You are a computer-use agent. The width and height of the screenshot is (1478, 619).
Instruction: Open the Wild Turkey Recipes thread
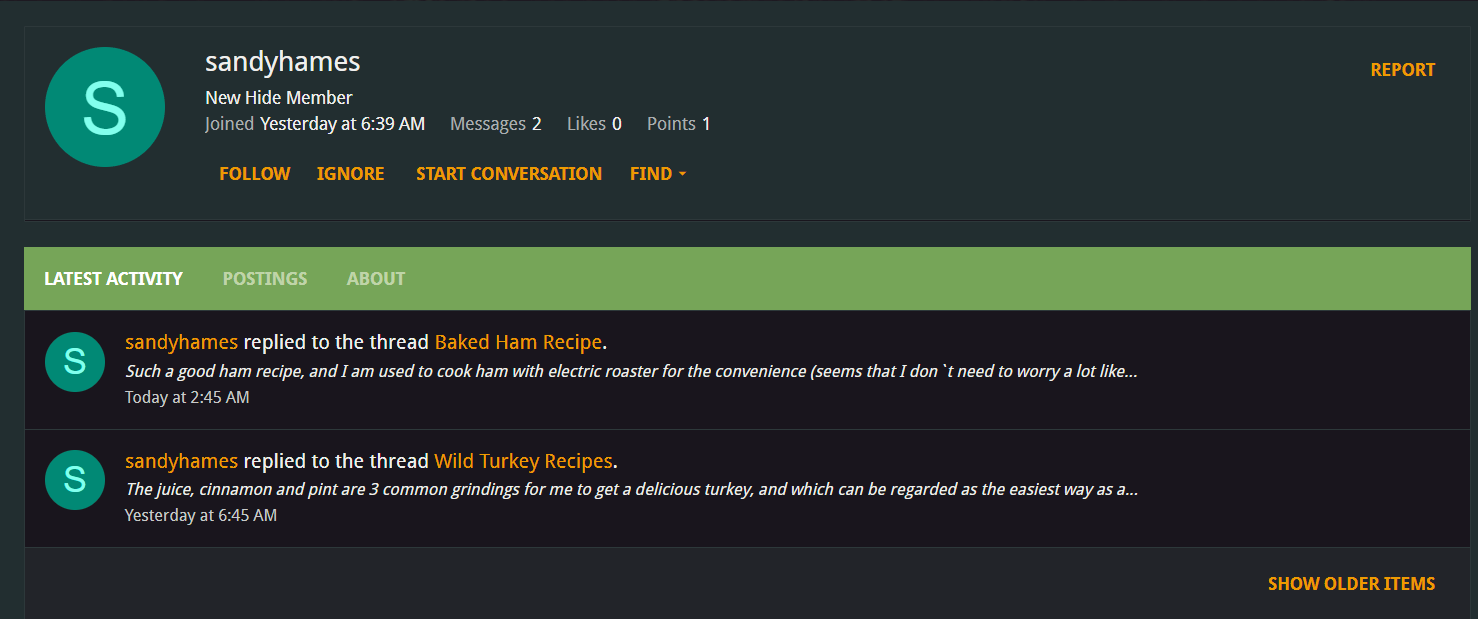tap(523, 461)
